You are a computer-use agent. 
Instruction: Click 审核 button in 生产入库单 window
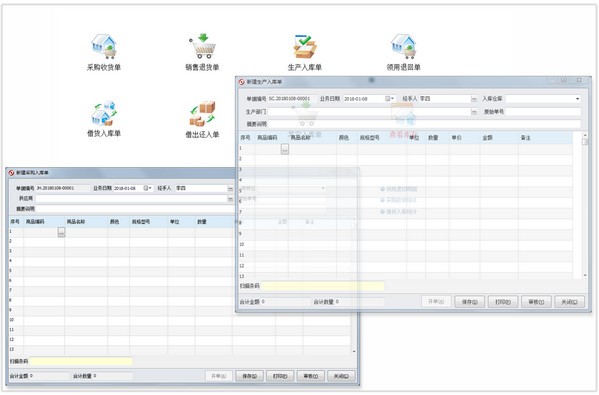(536, 302)
